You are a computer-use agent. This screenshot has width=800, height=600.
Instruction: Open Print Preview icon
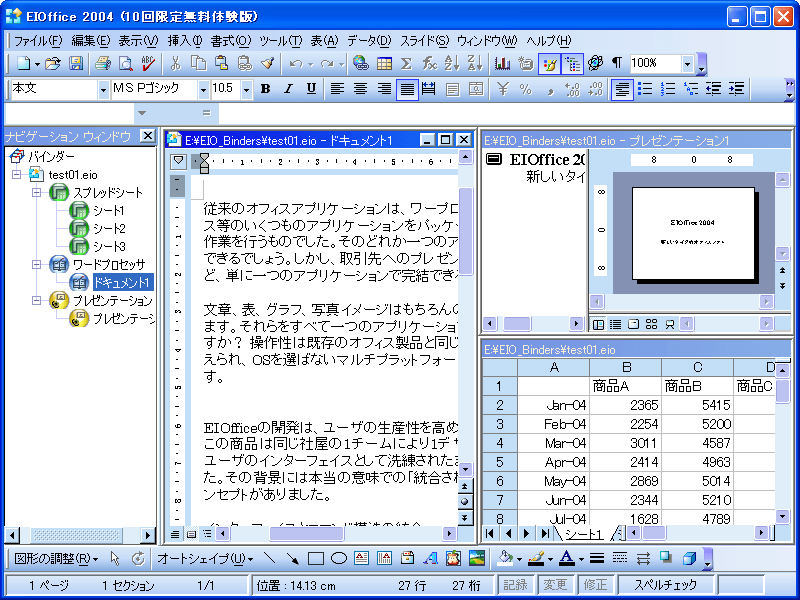click(126, 63)
